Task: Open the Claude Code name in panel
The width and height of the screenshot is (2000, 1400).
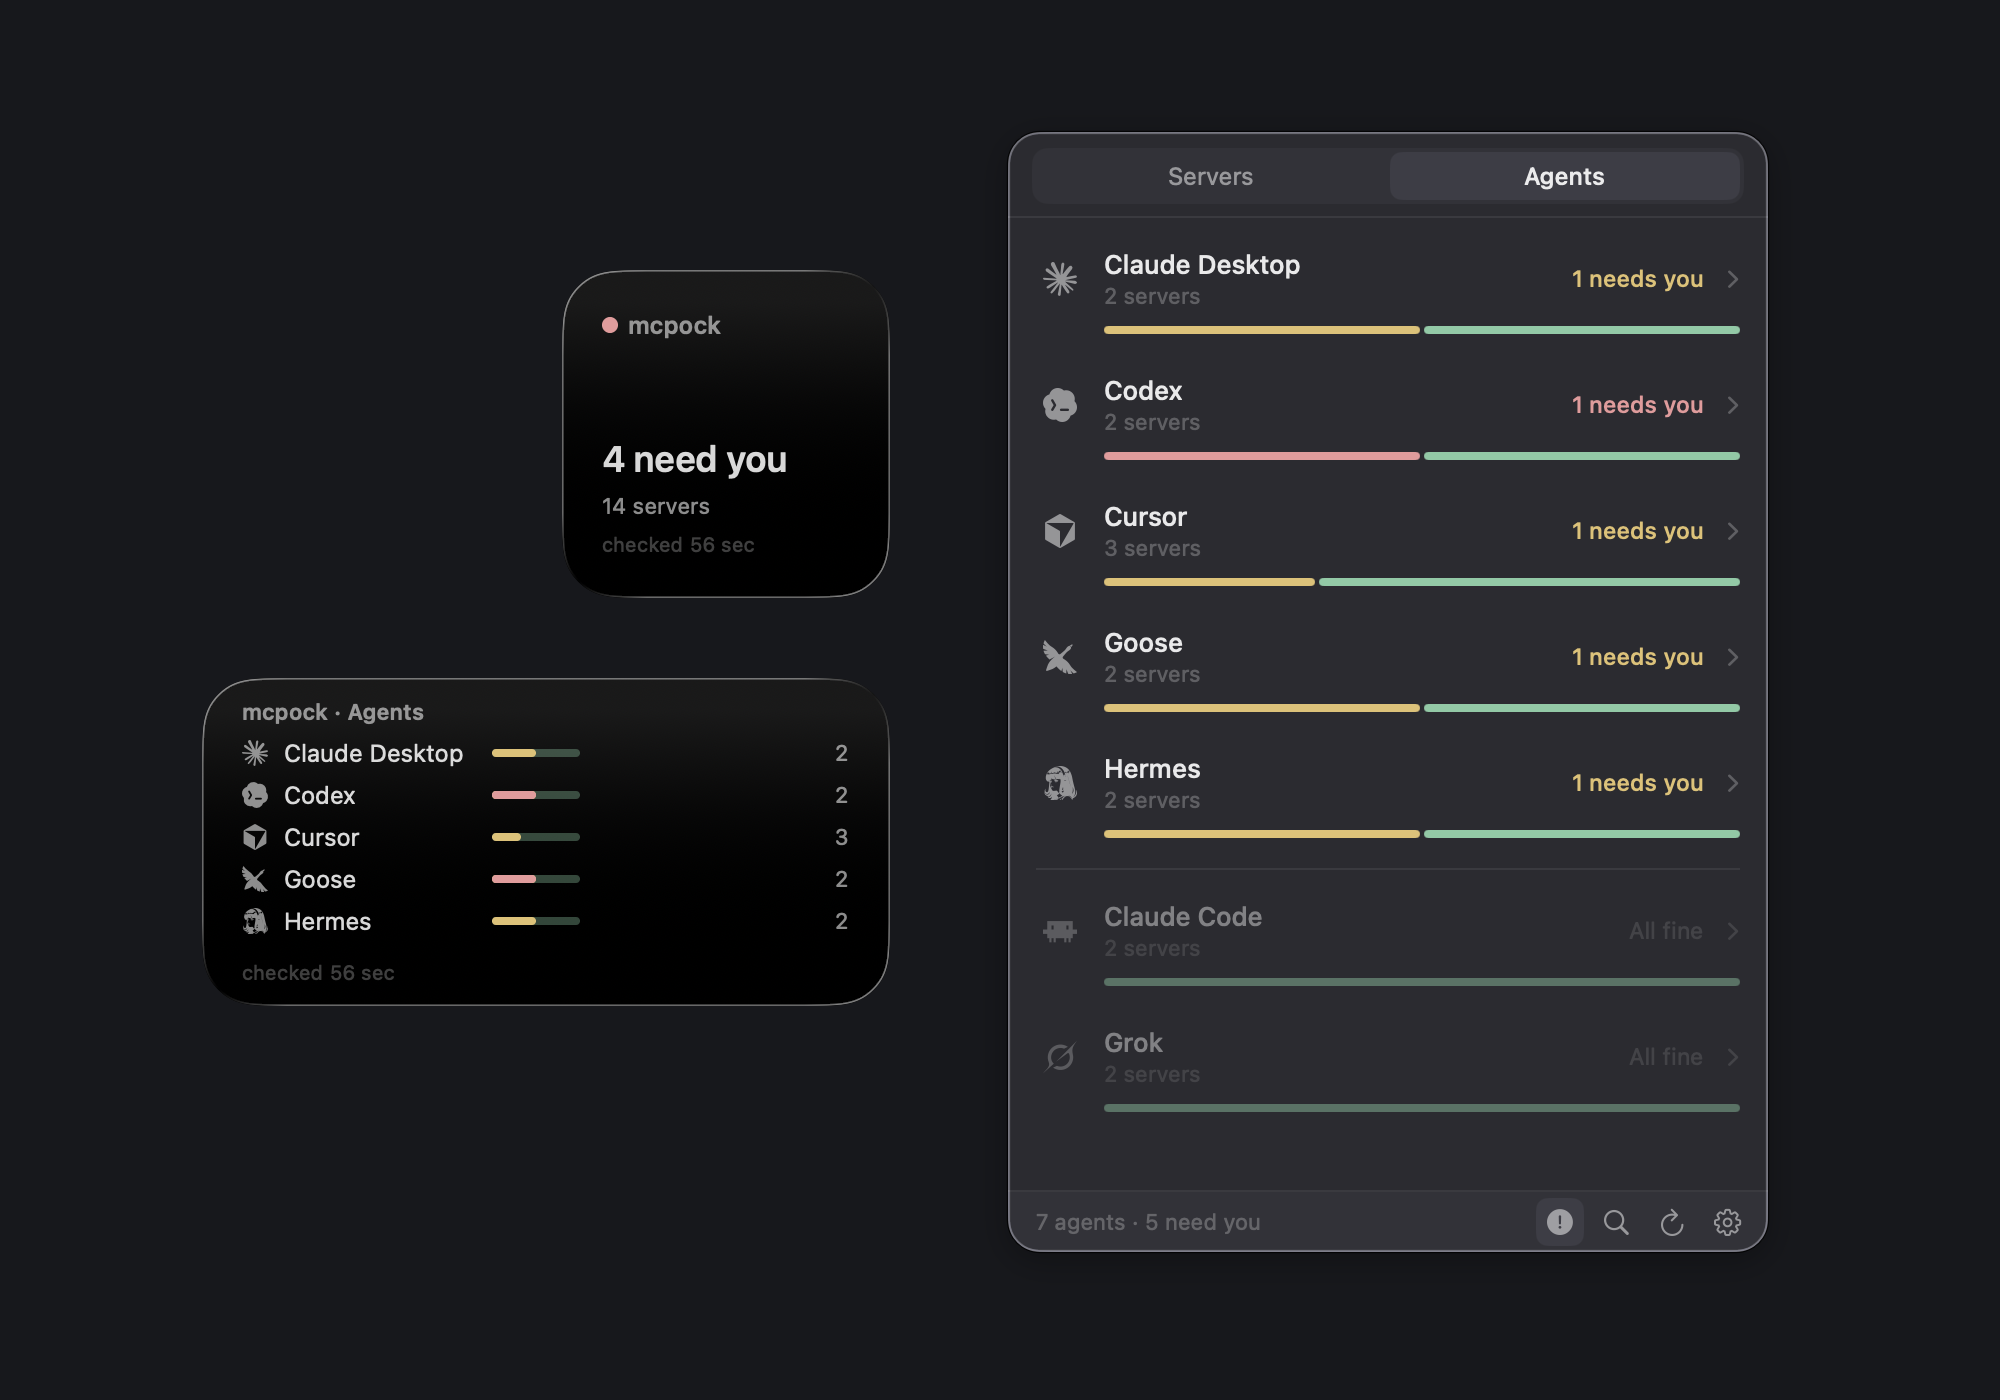Action: [1183, 917]
